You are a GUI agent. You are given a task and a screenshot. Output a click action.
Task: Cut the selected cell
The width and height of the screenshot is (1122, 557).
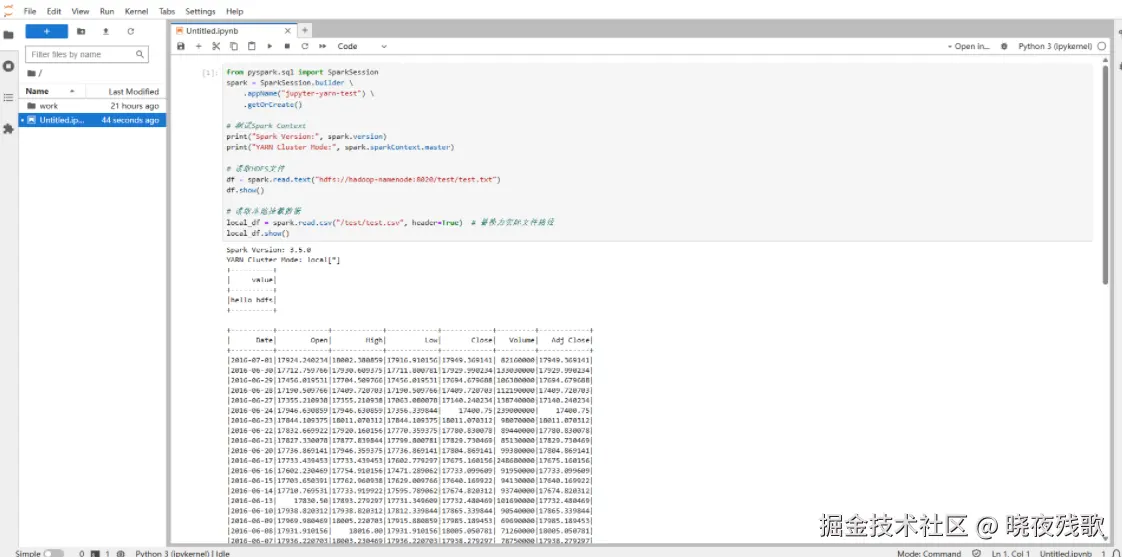216,46
